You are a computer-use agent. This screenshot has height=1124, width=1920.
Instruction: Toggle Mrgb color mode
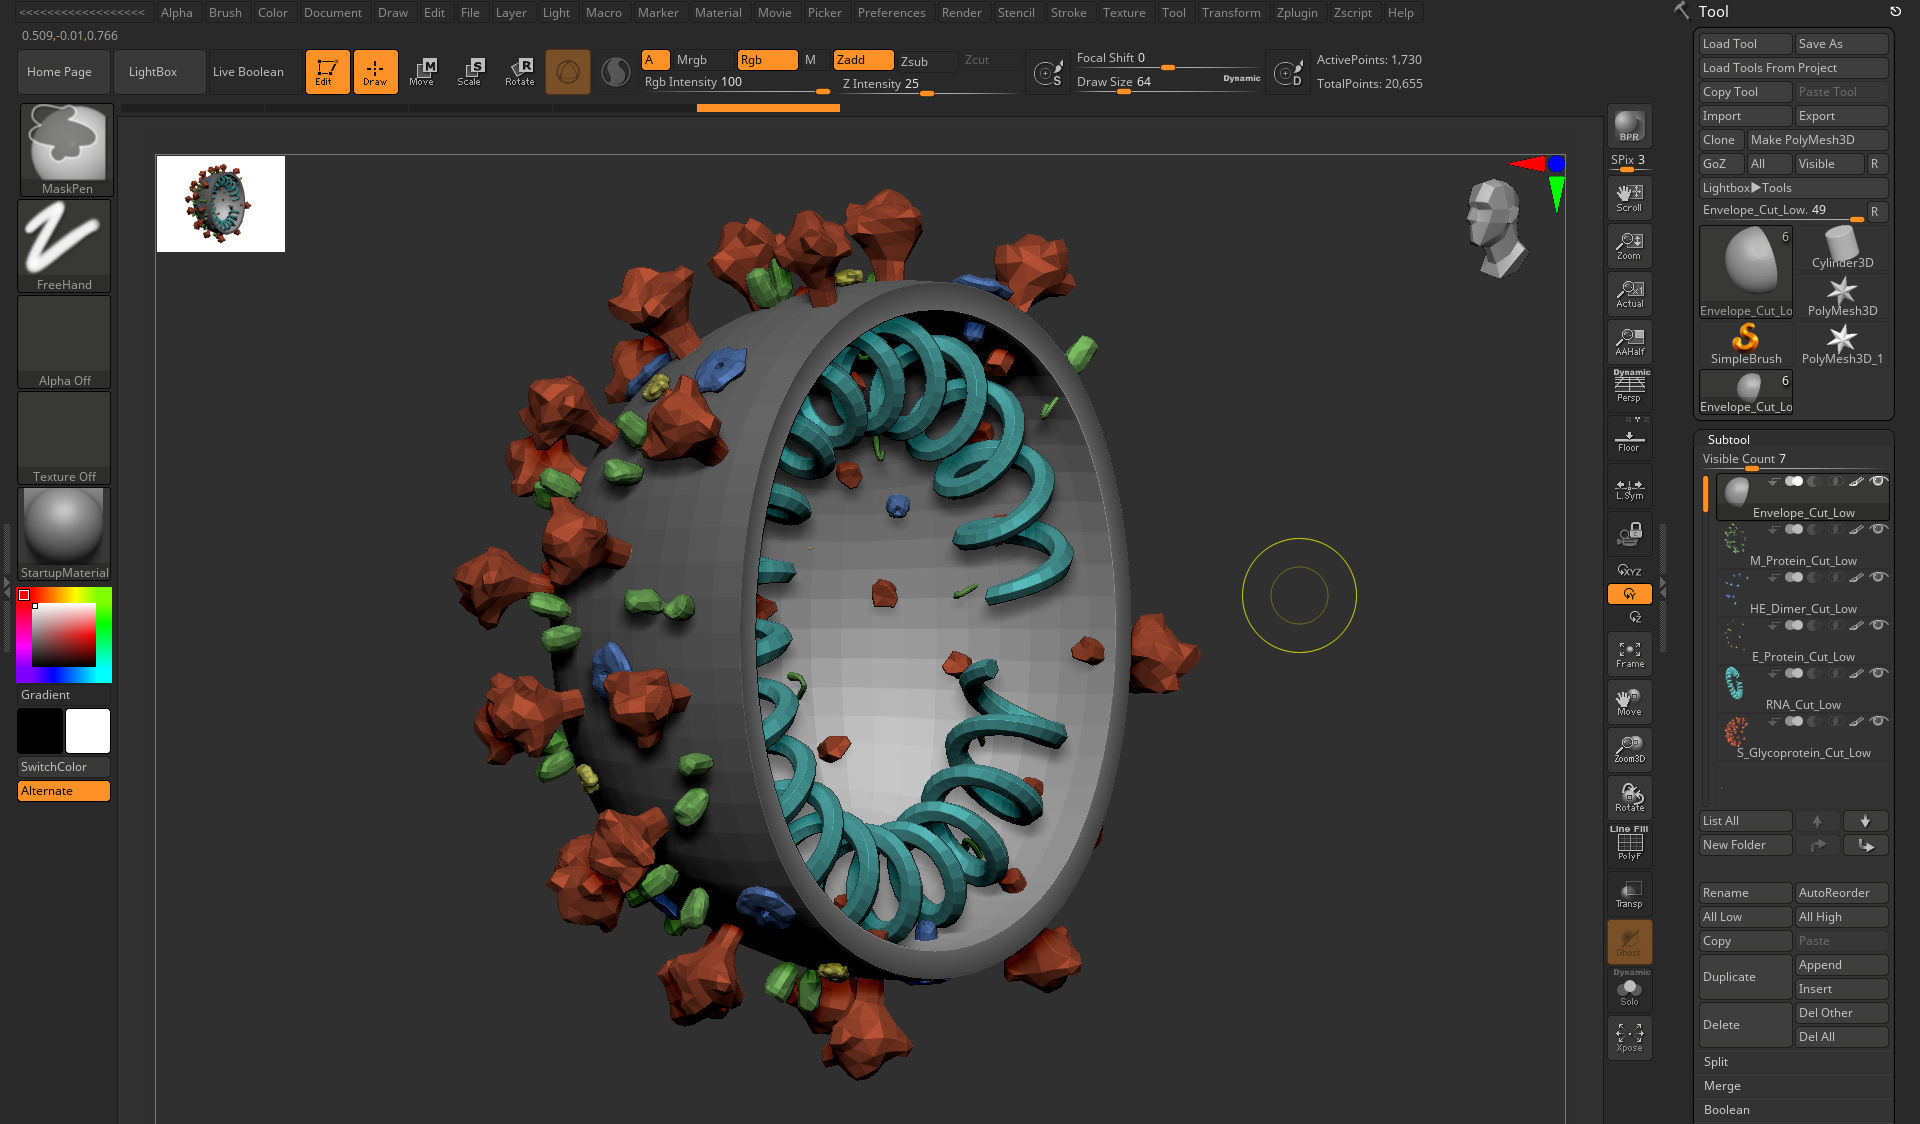[702, 60]
